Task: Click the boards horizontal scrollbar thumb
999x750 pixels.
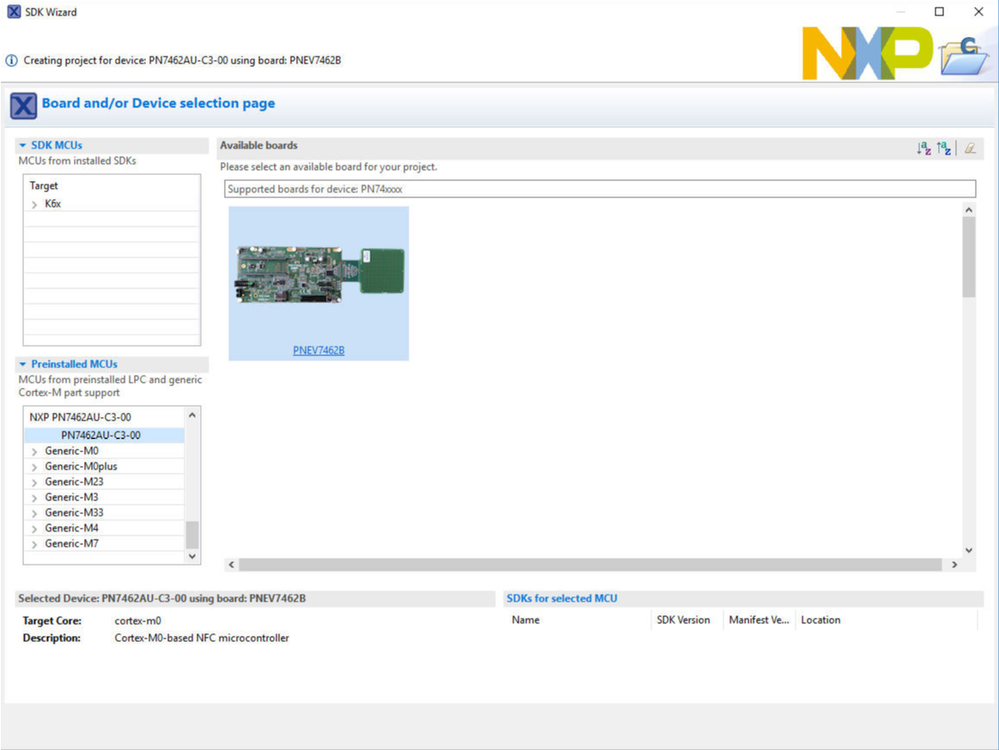Action: [x=590, y=565]
